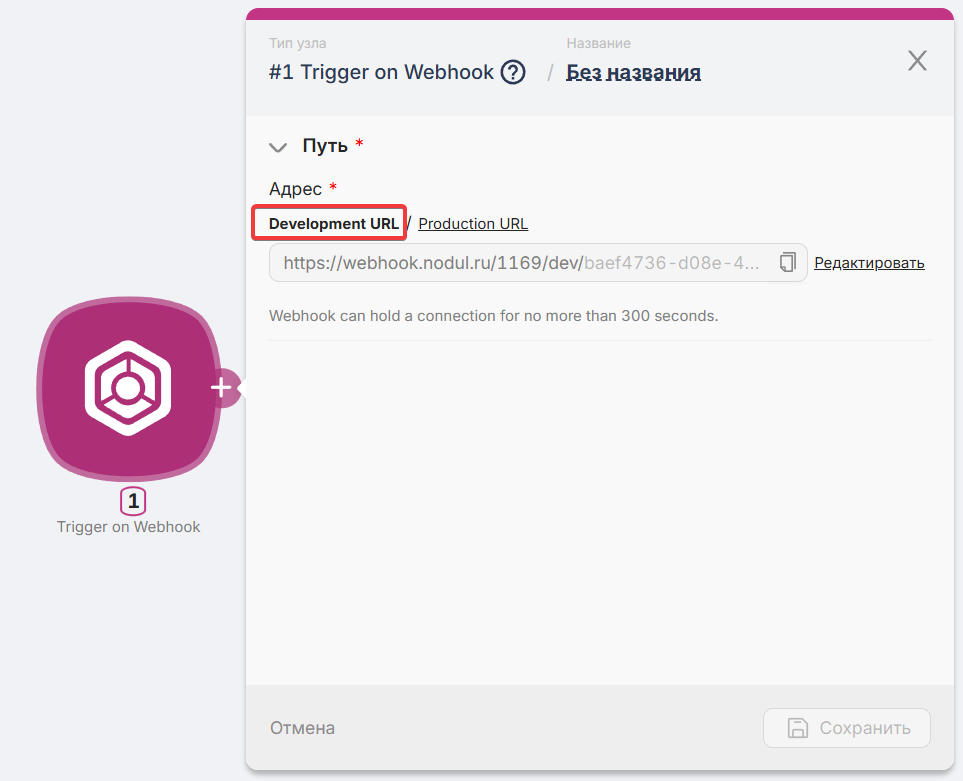Select the Trigger on Webhook node icon
963x781 pixels.
tap(128, 388)
